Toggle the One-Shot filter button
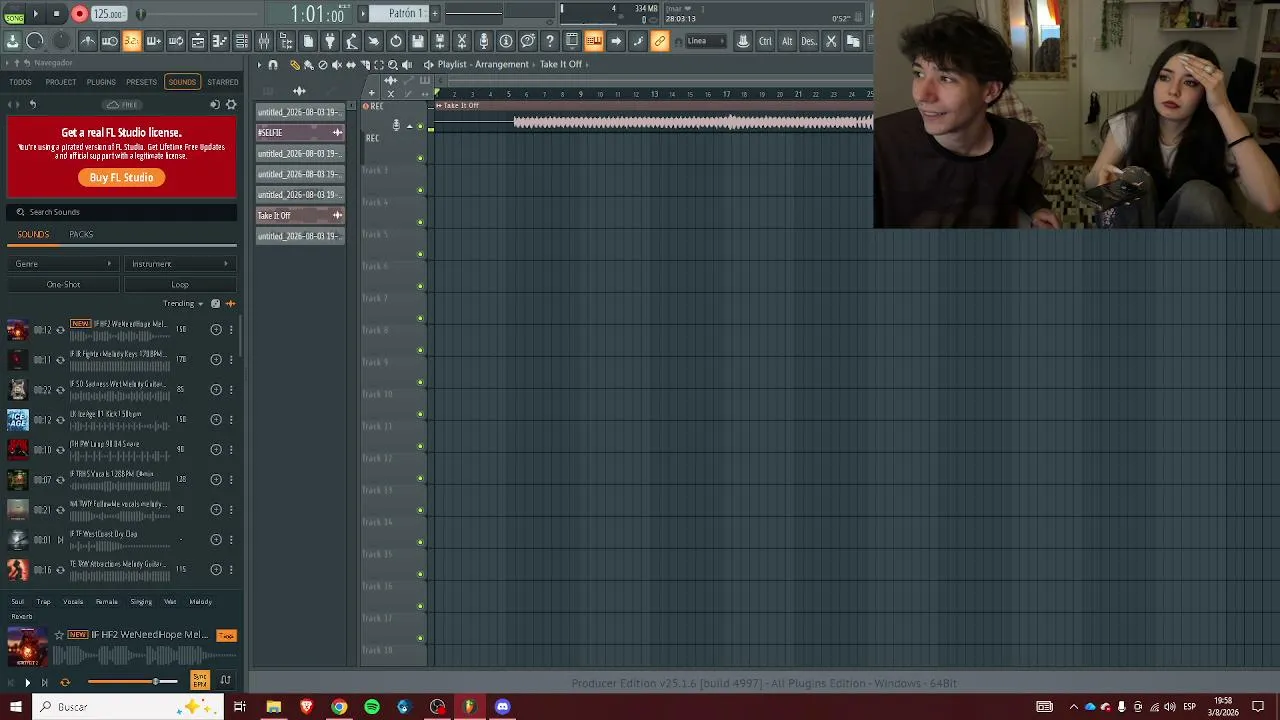Viewport: 1280px width, 720px height. click(x=63, y=285)
